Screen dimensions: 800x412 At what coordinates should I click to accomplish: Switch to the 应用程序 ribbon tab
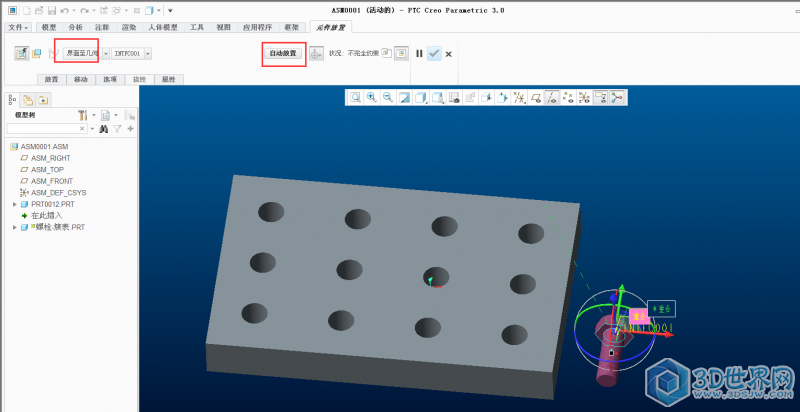257,28
